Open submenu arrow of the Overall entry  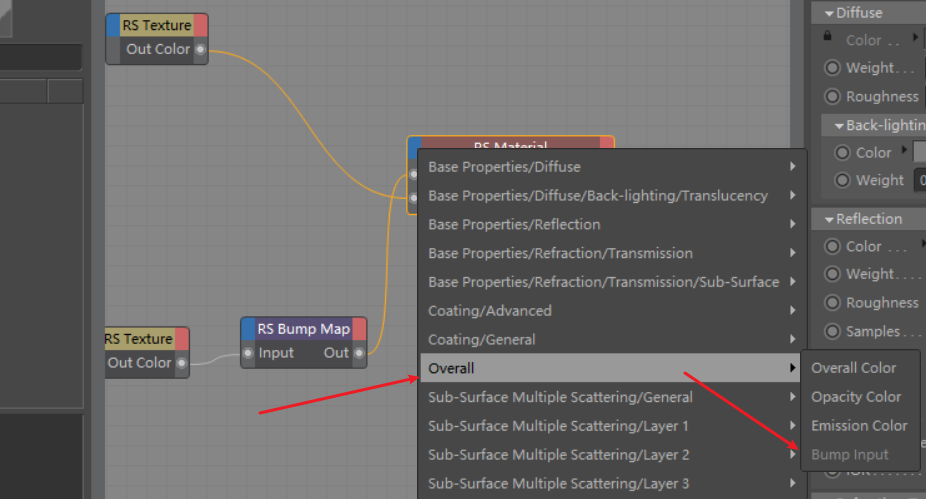[793, 368]
